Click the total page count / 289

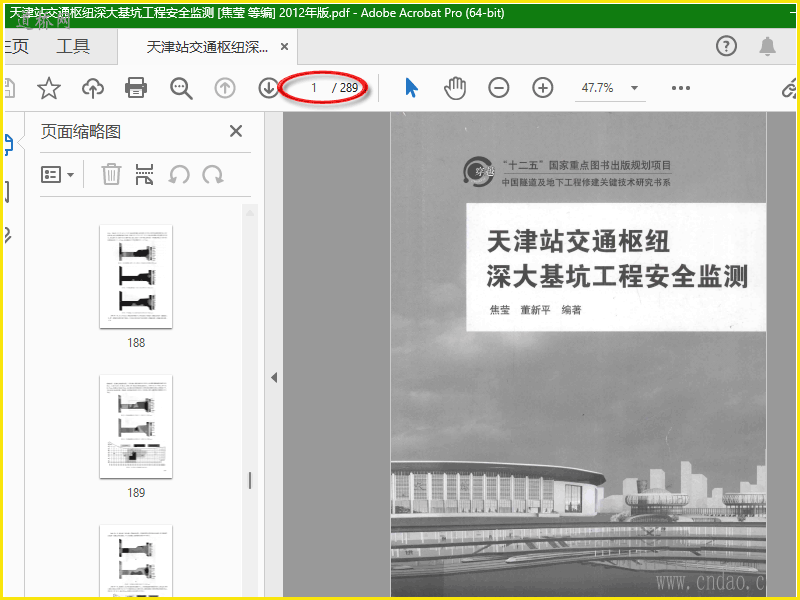[x=345, y=88]
